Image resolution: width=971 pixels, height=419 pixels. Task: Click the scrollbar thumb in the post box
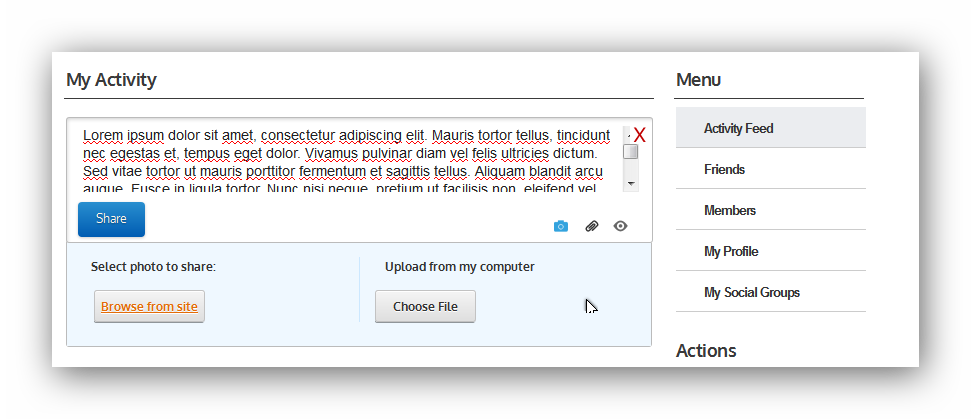coord(631,152)
